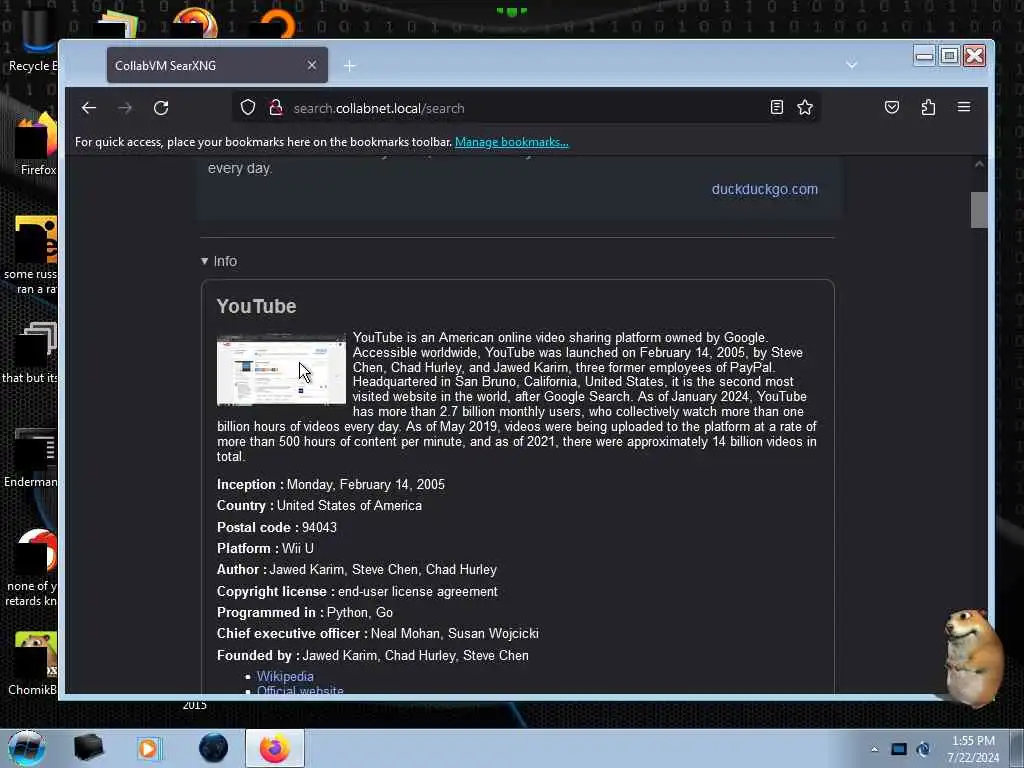
Task: Select the CollabVM SearXNG tab
Action: click(x=217, y=65)
